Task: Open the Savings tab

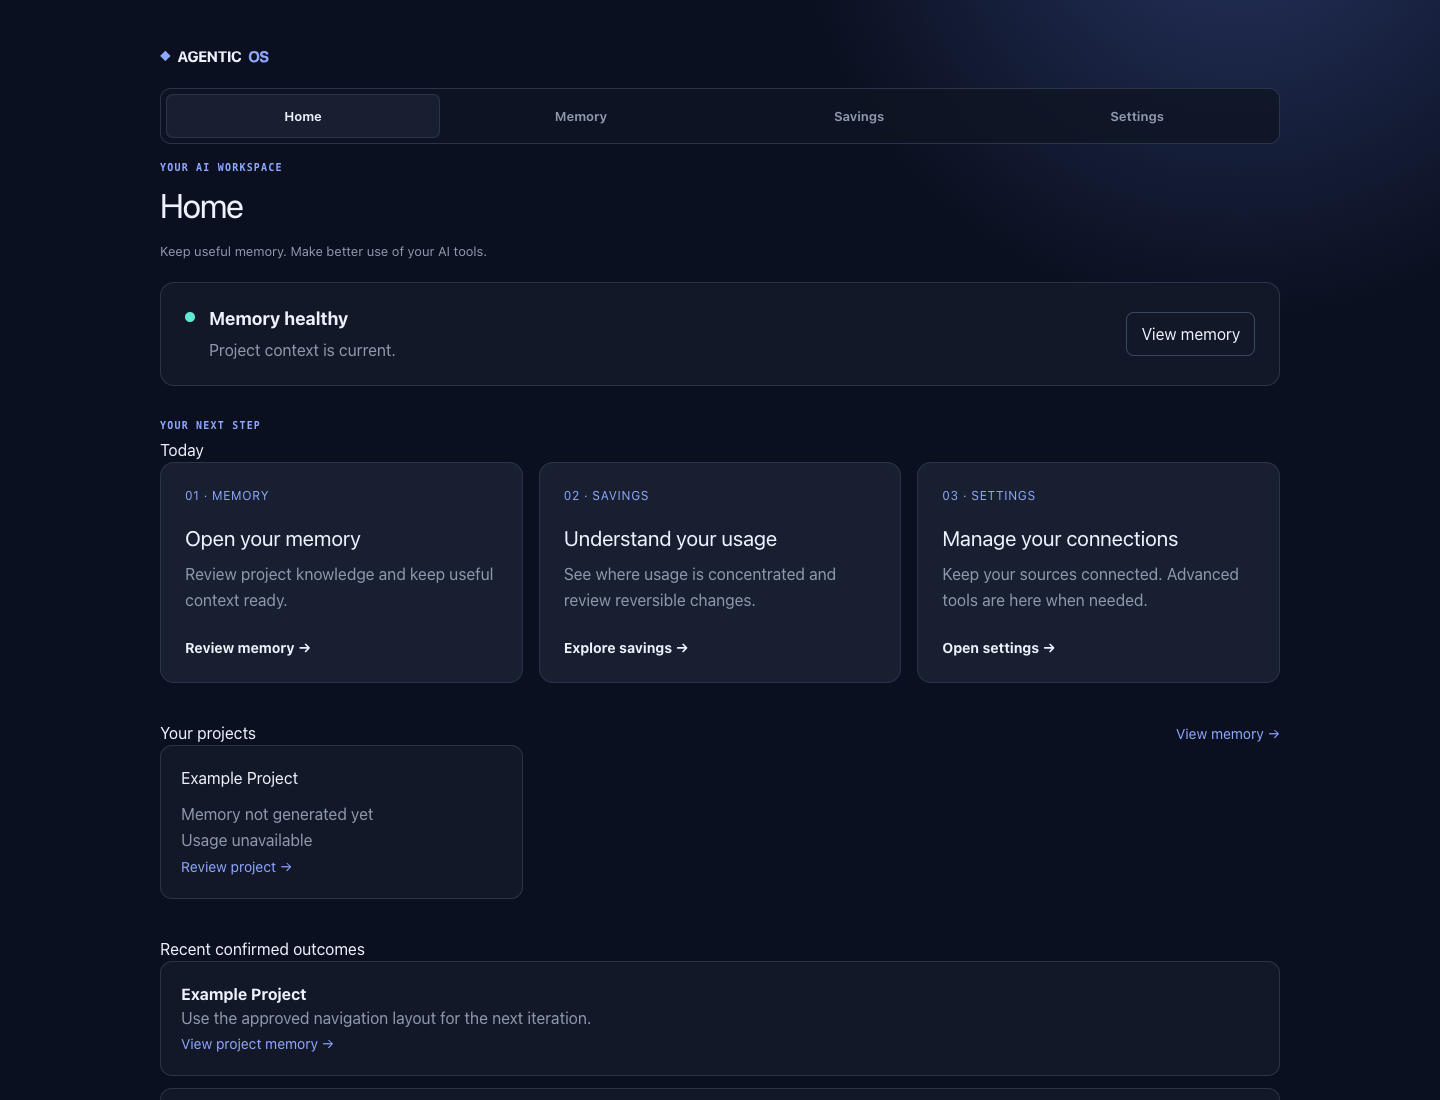Action: 859,116
